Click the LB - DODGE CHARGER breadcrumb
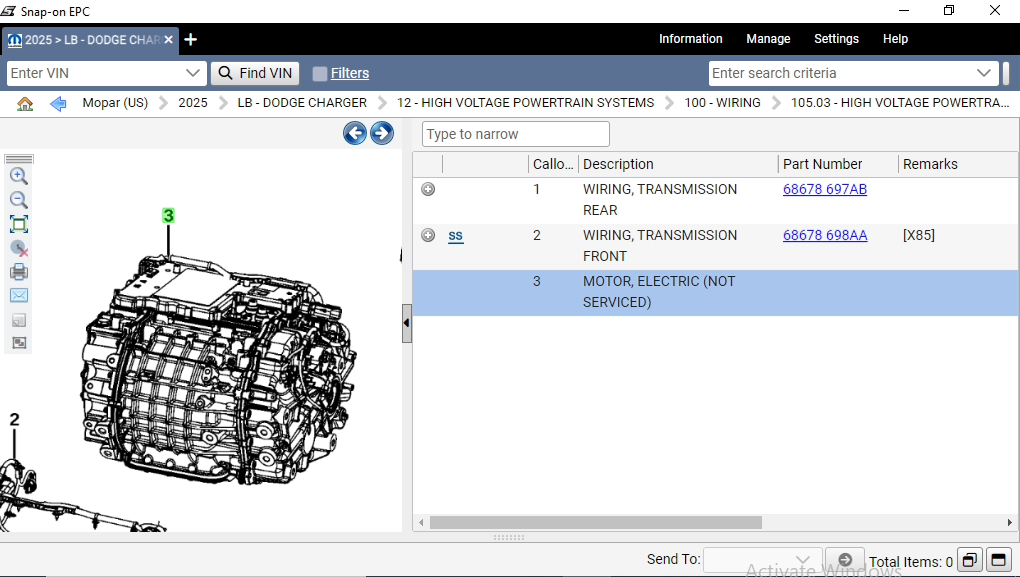 click(302, 103)
